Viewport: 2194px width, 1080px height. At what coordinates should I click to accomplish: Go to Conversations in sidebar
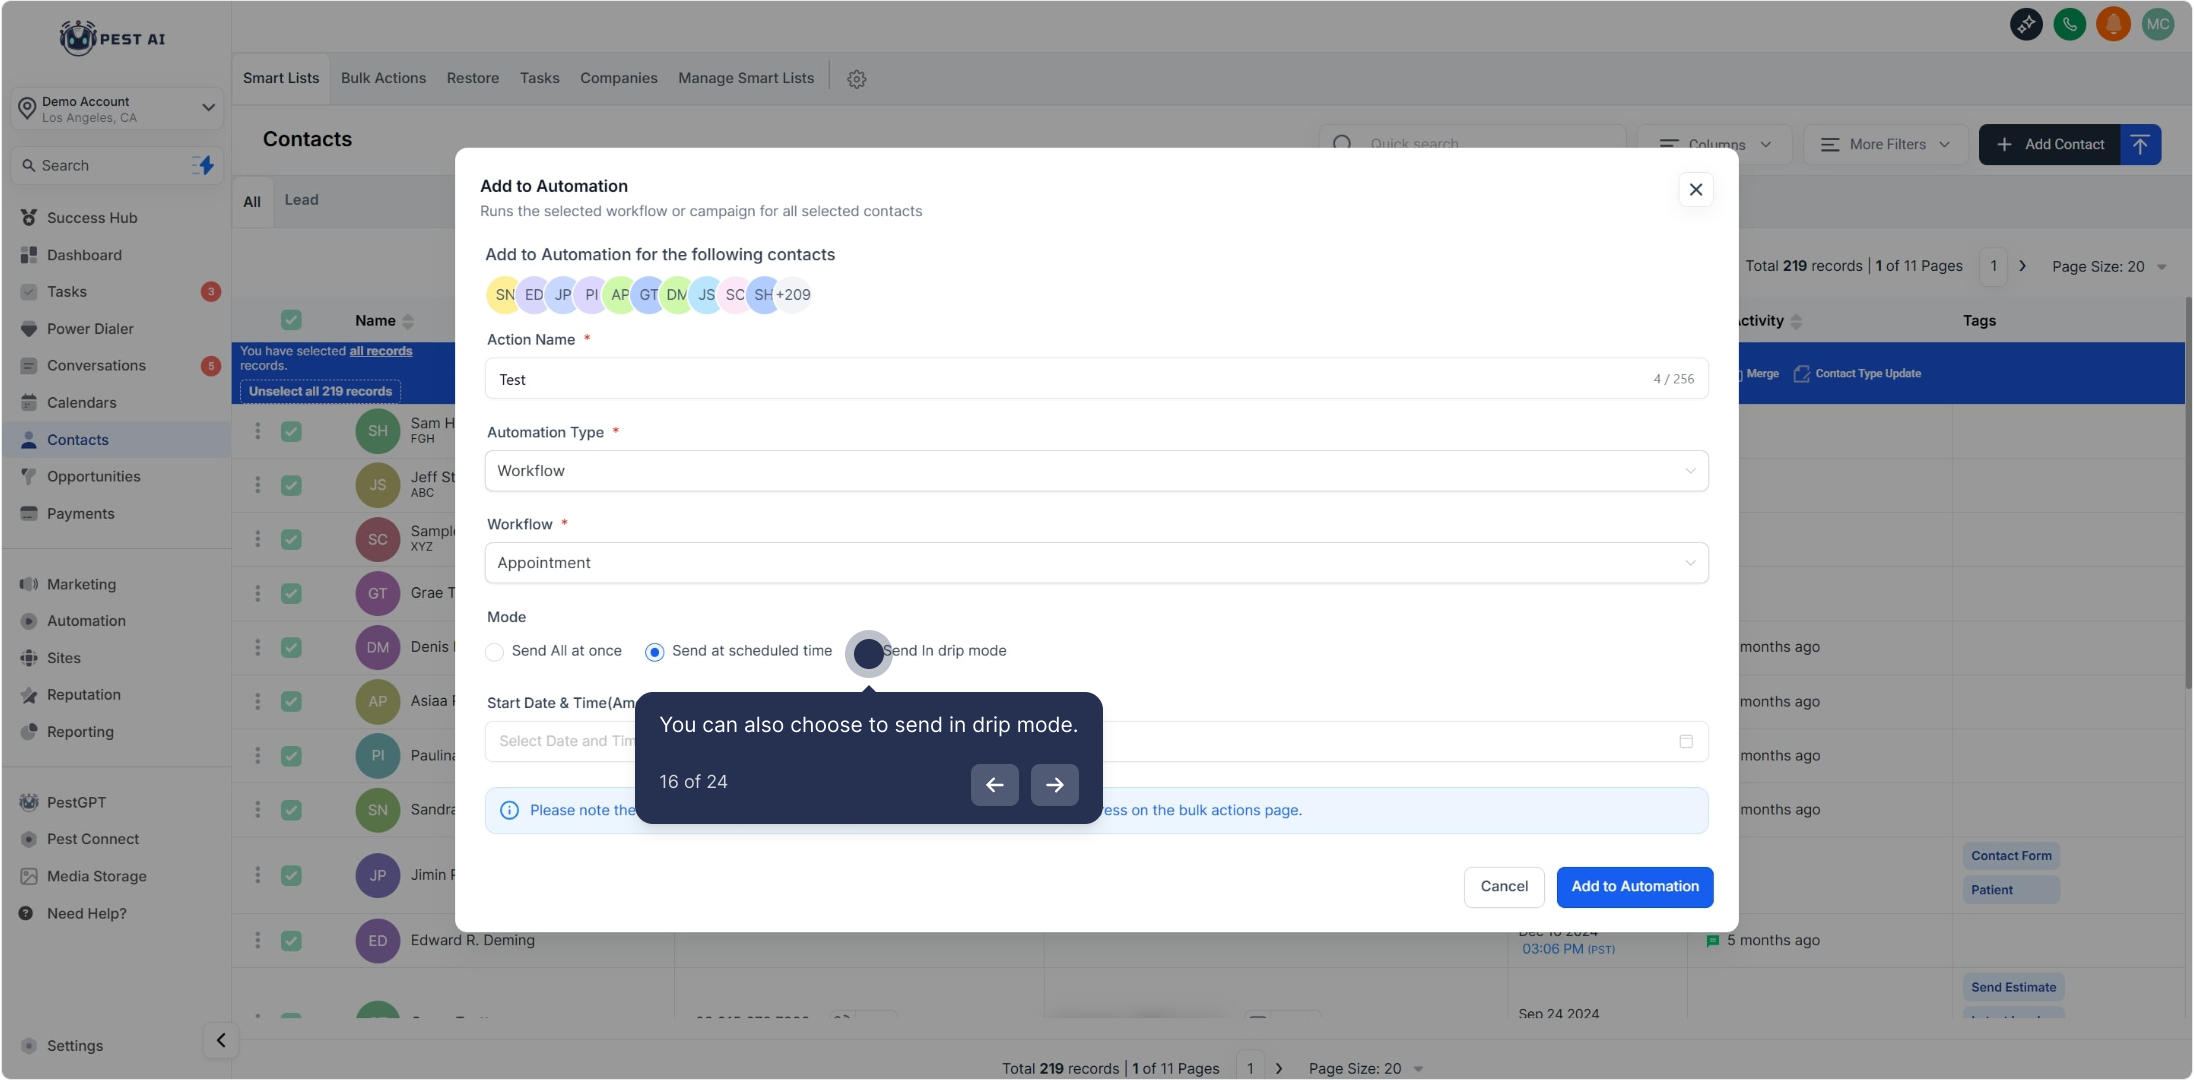coord(96,366)
